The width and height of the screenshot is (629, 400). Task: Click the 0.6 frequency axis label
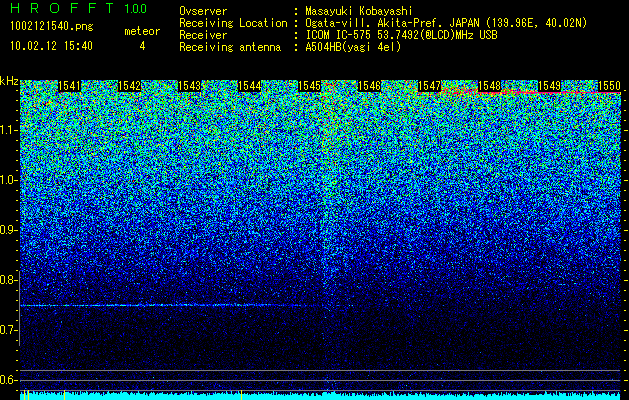click(x=8, y=380)
